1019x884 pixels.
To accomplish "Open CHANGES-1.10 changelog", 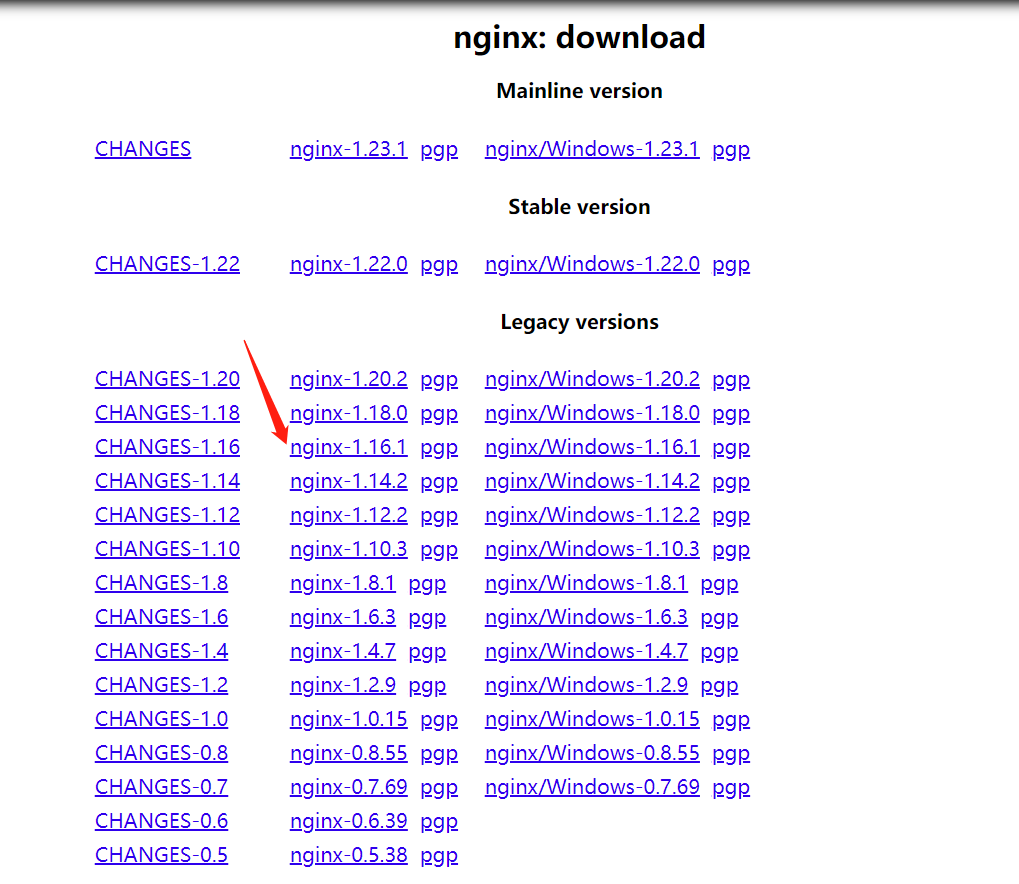I will [x=167, y=549].
